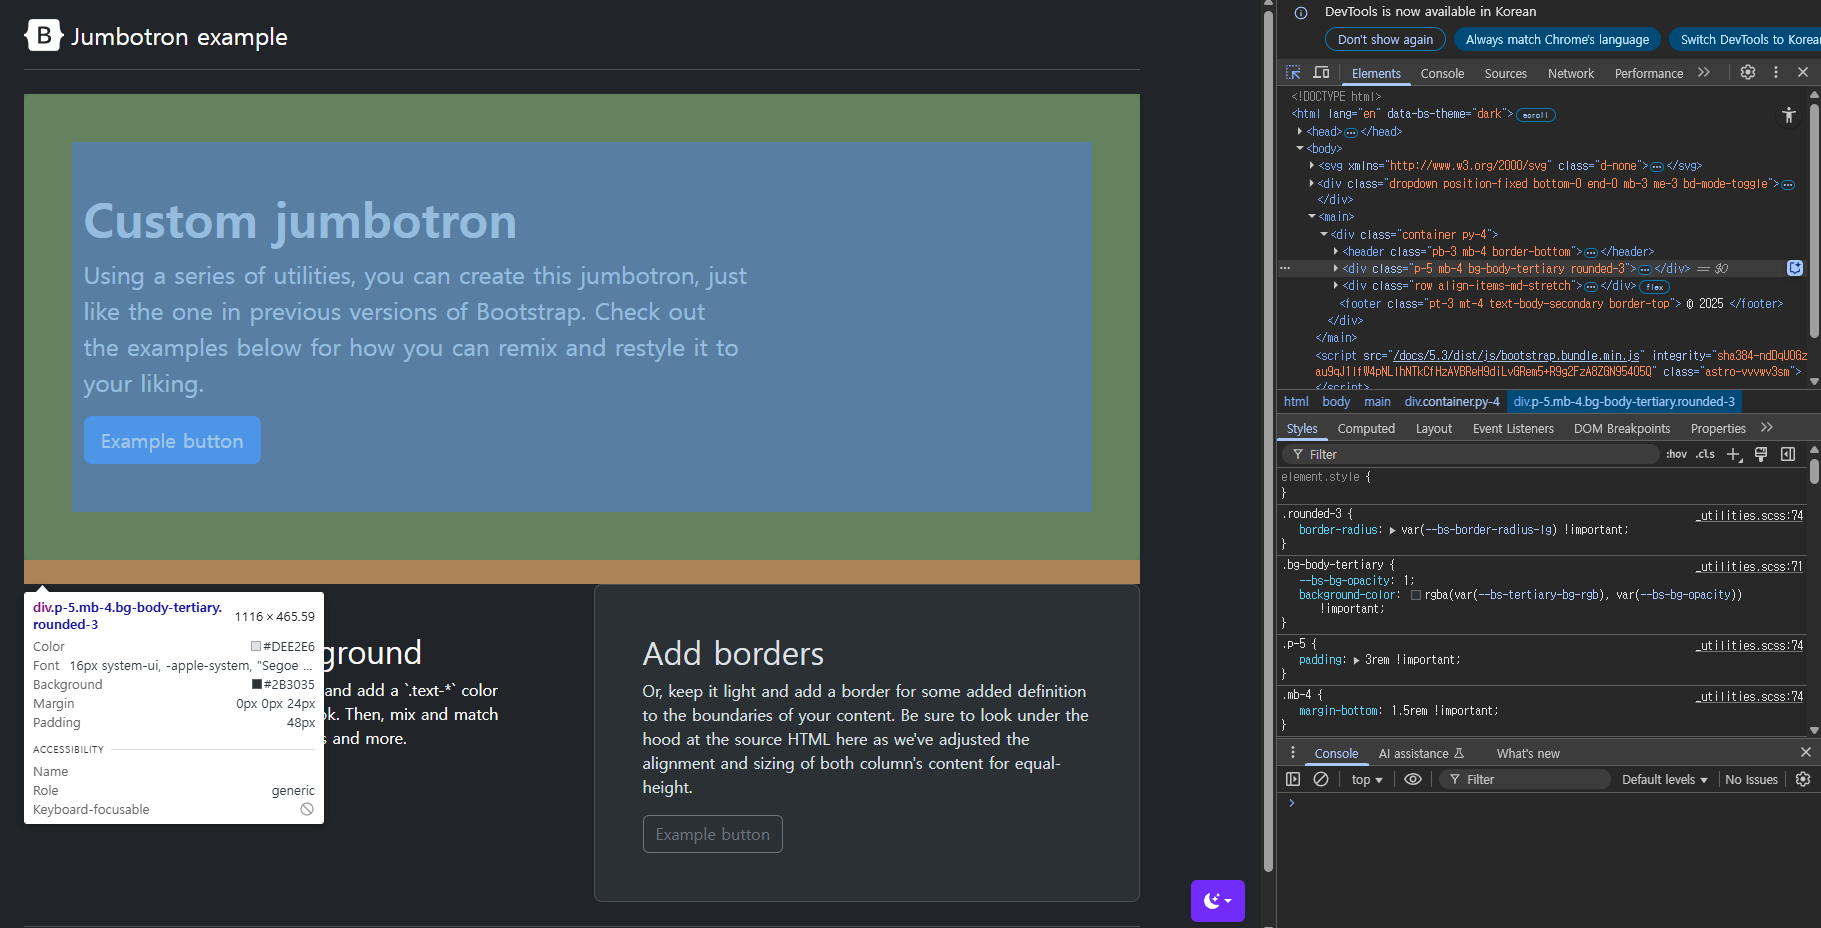Click the background-color swatch in Styles
1821x928 pixels.
tap(1416, 595)
